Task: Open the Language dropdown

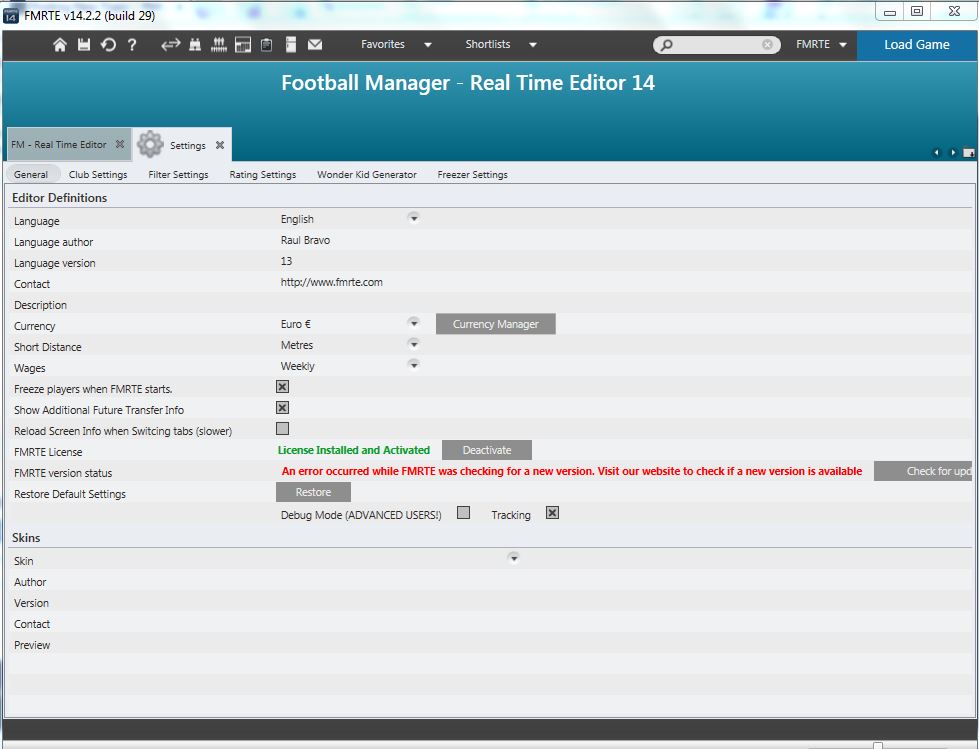Action: [413, 218]
